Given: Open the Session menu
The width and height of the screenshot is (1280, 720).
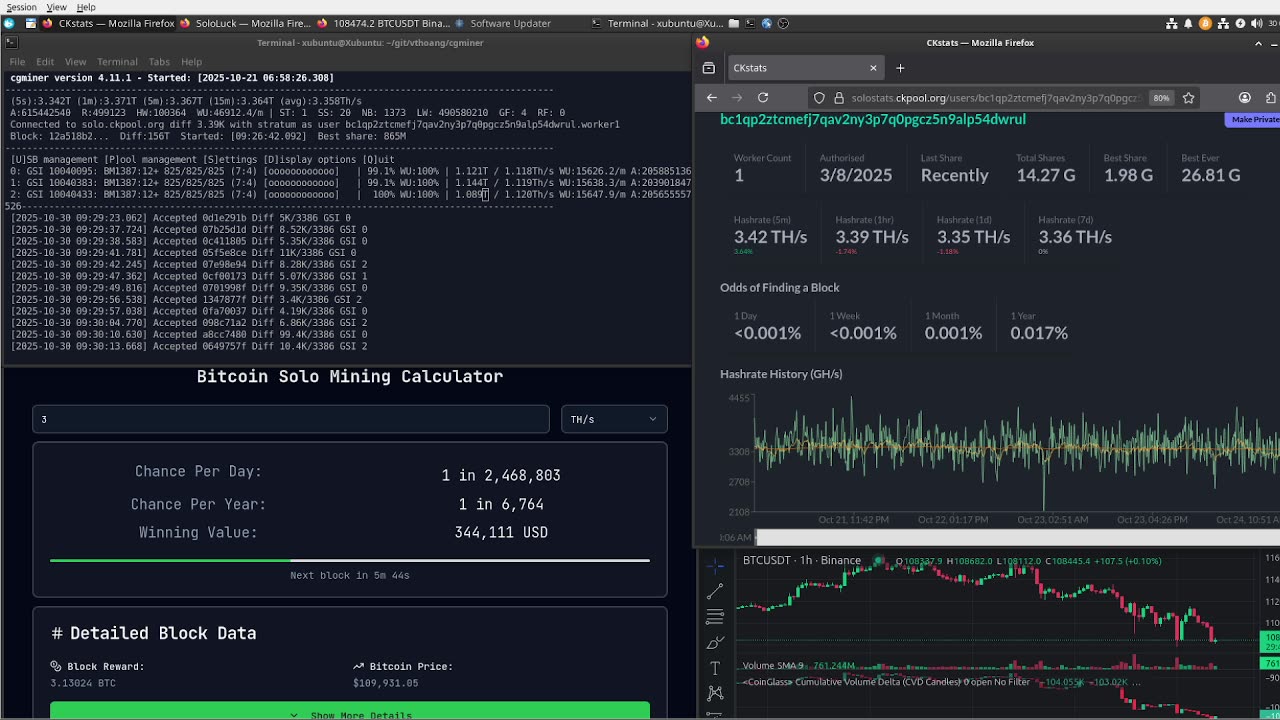Looking at the screenshot, I should [21, 7].
